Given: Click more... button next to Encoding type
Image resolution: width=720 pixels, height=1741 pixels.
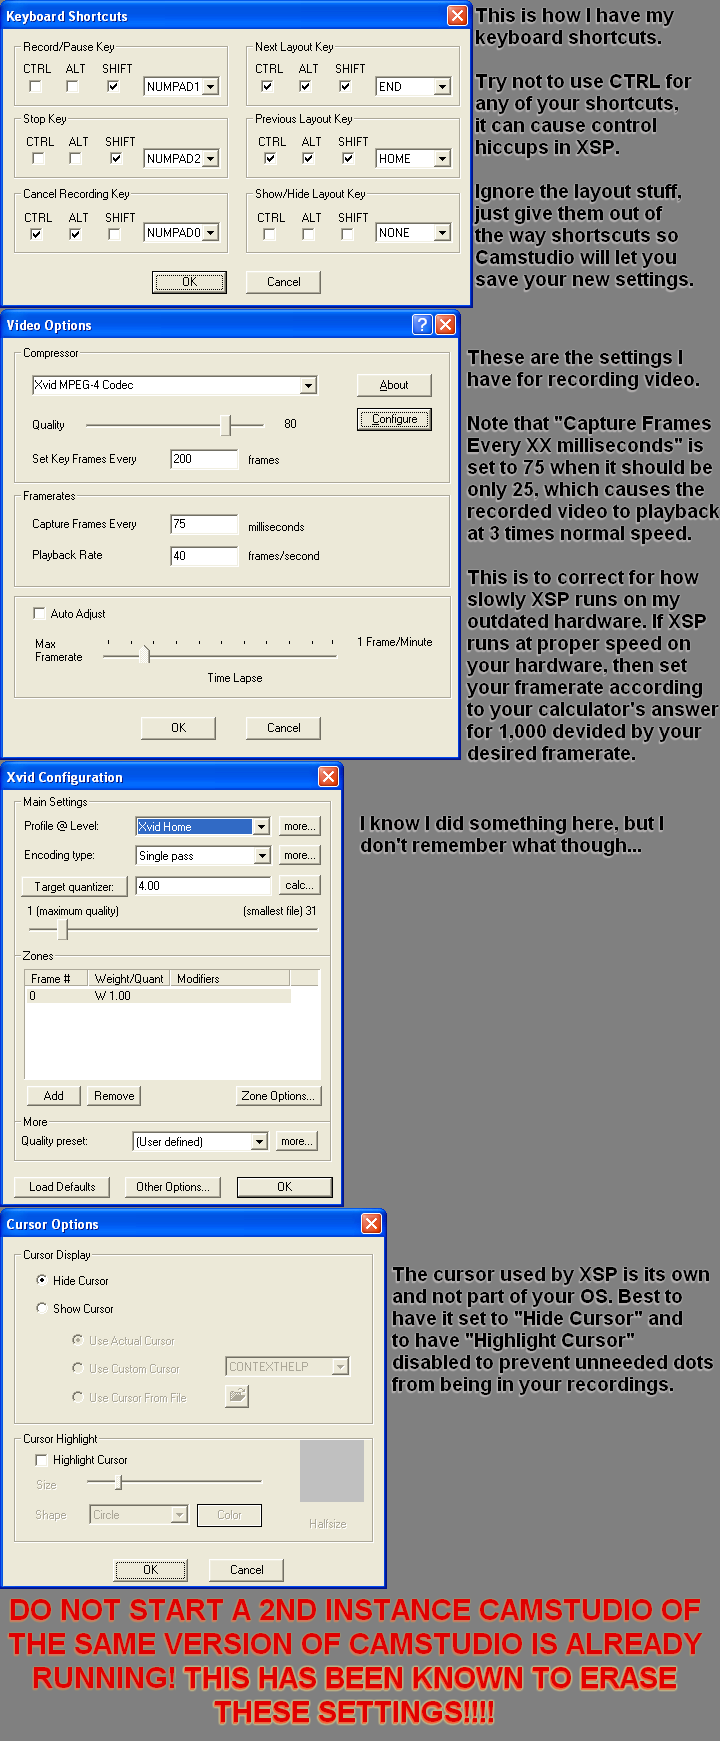Looking at the screenshot, I should click(298, 855).
